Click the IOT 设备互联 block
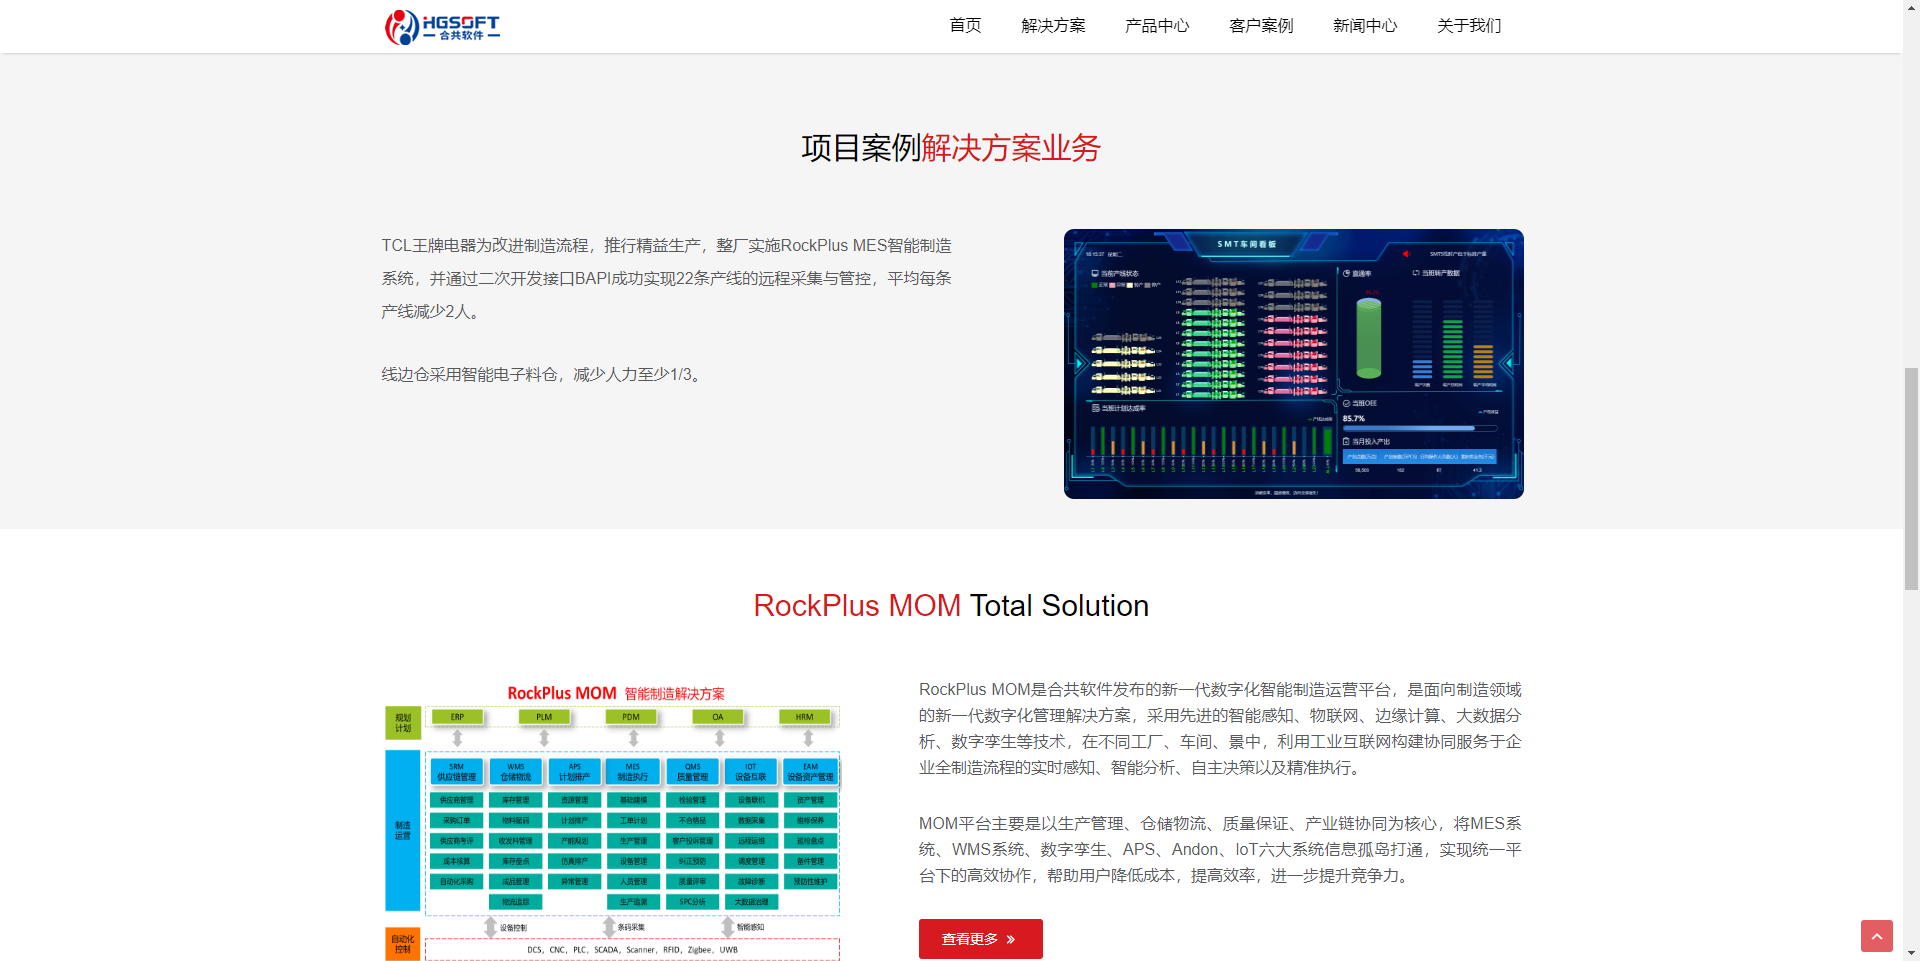1920x961 pixels. point(751,772)
